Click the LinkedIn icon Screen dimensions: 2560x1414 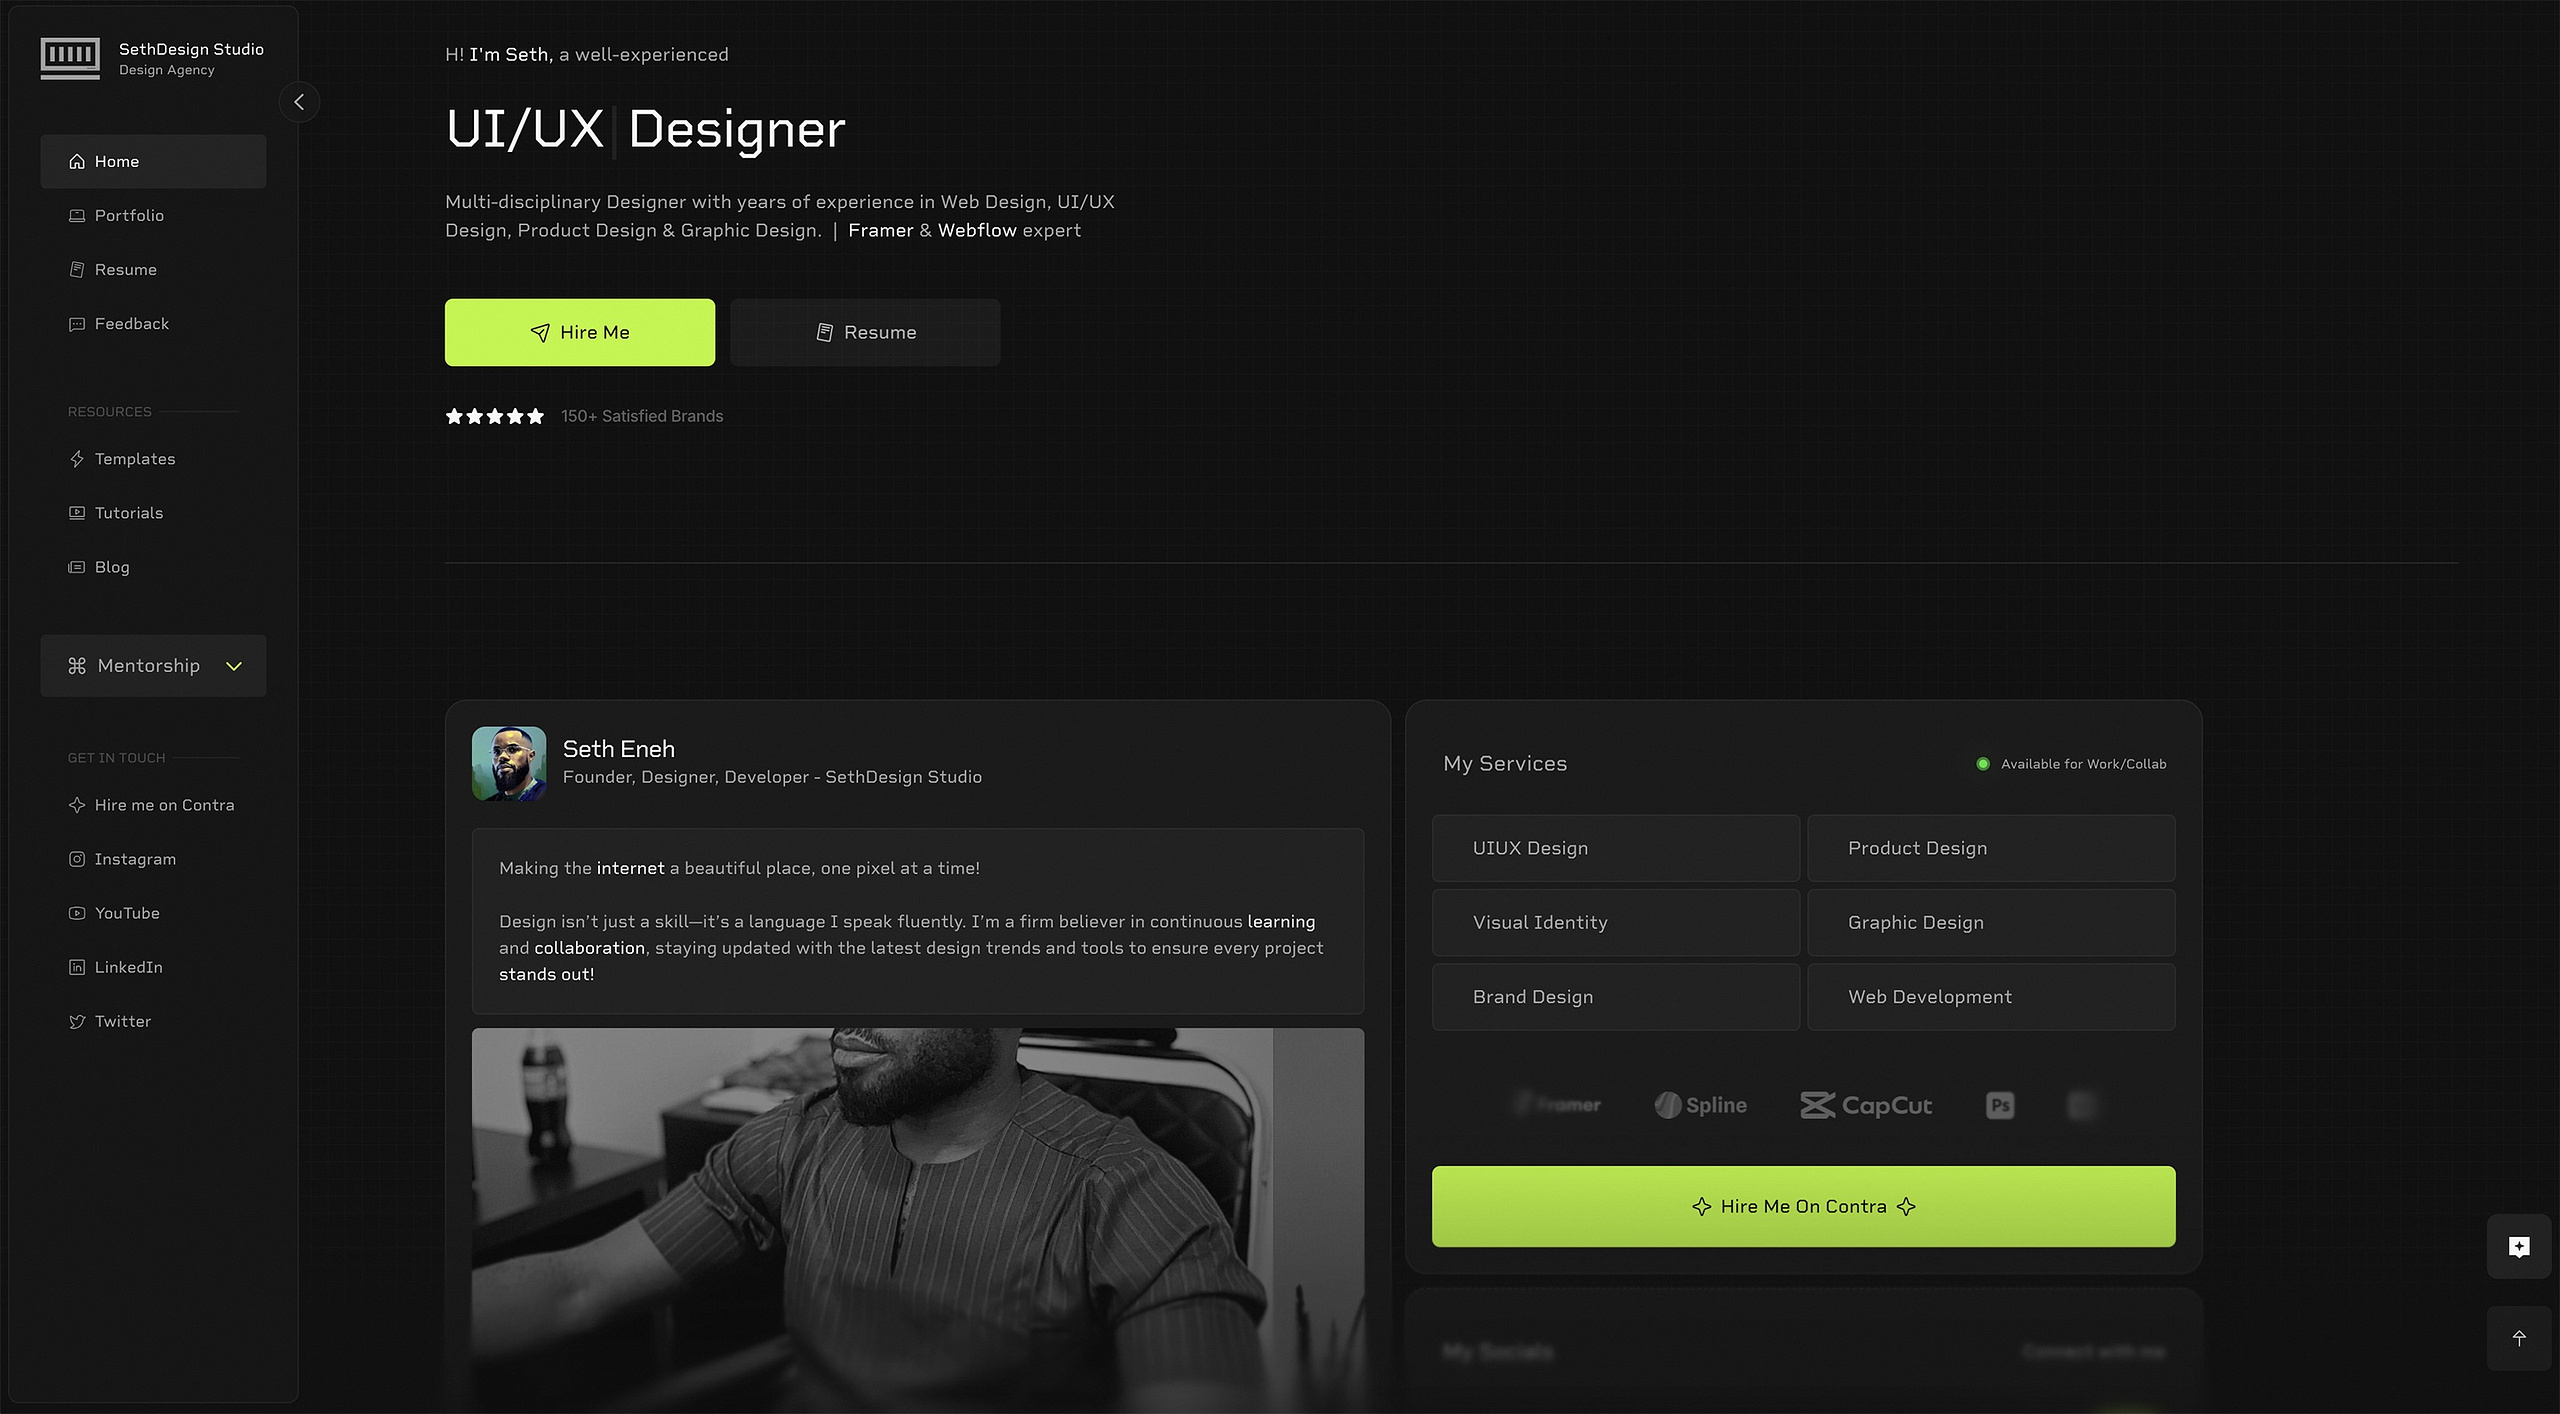(x=77, y=967)
